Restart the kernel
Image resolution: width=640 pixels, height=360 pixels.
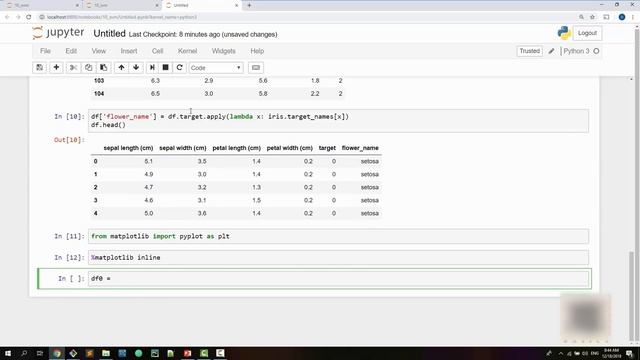(x=179, y=67)
